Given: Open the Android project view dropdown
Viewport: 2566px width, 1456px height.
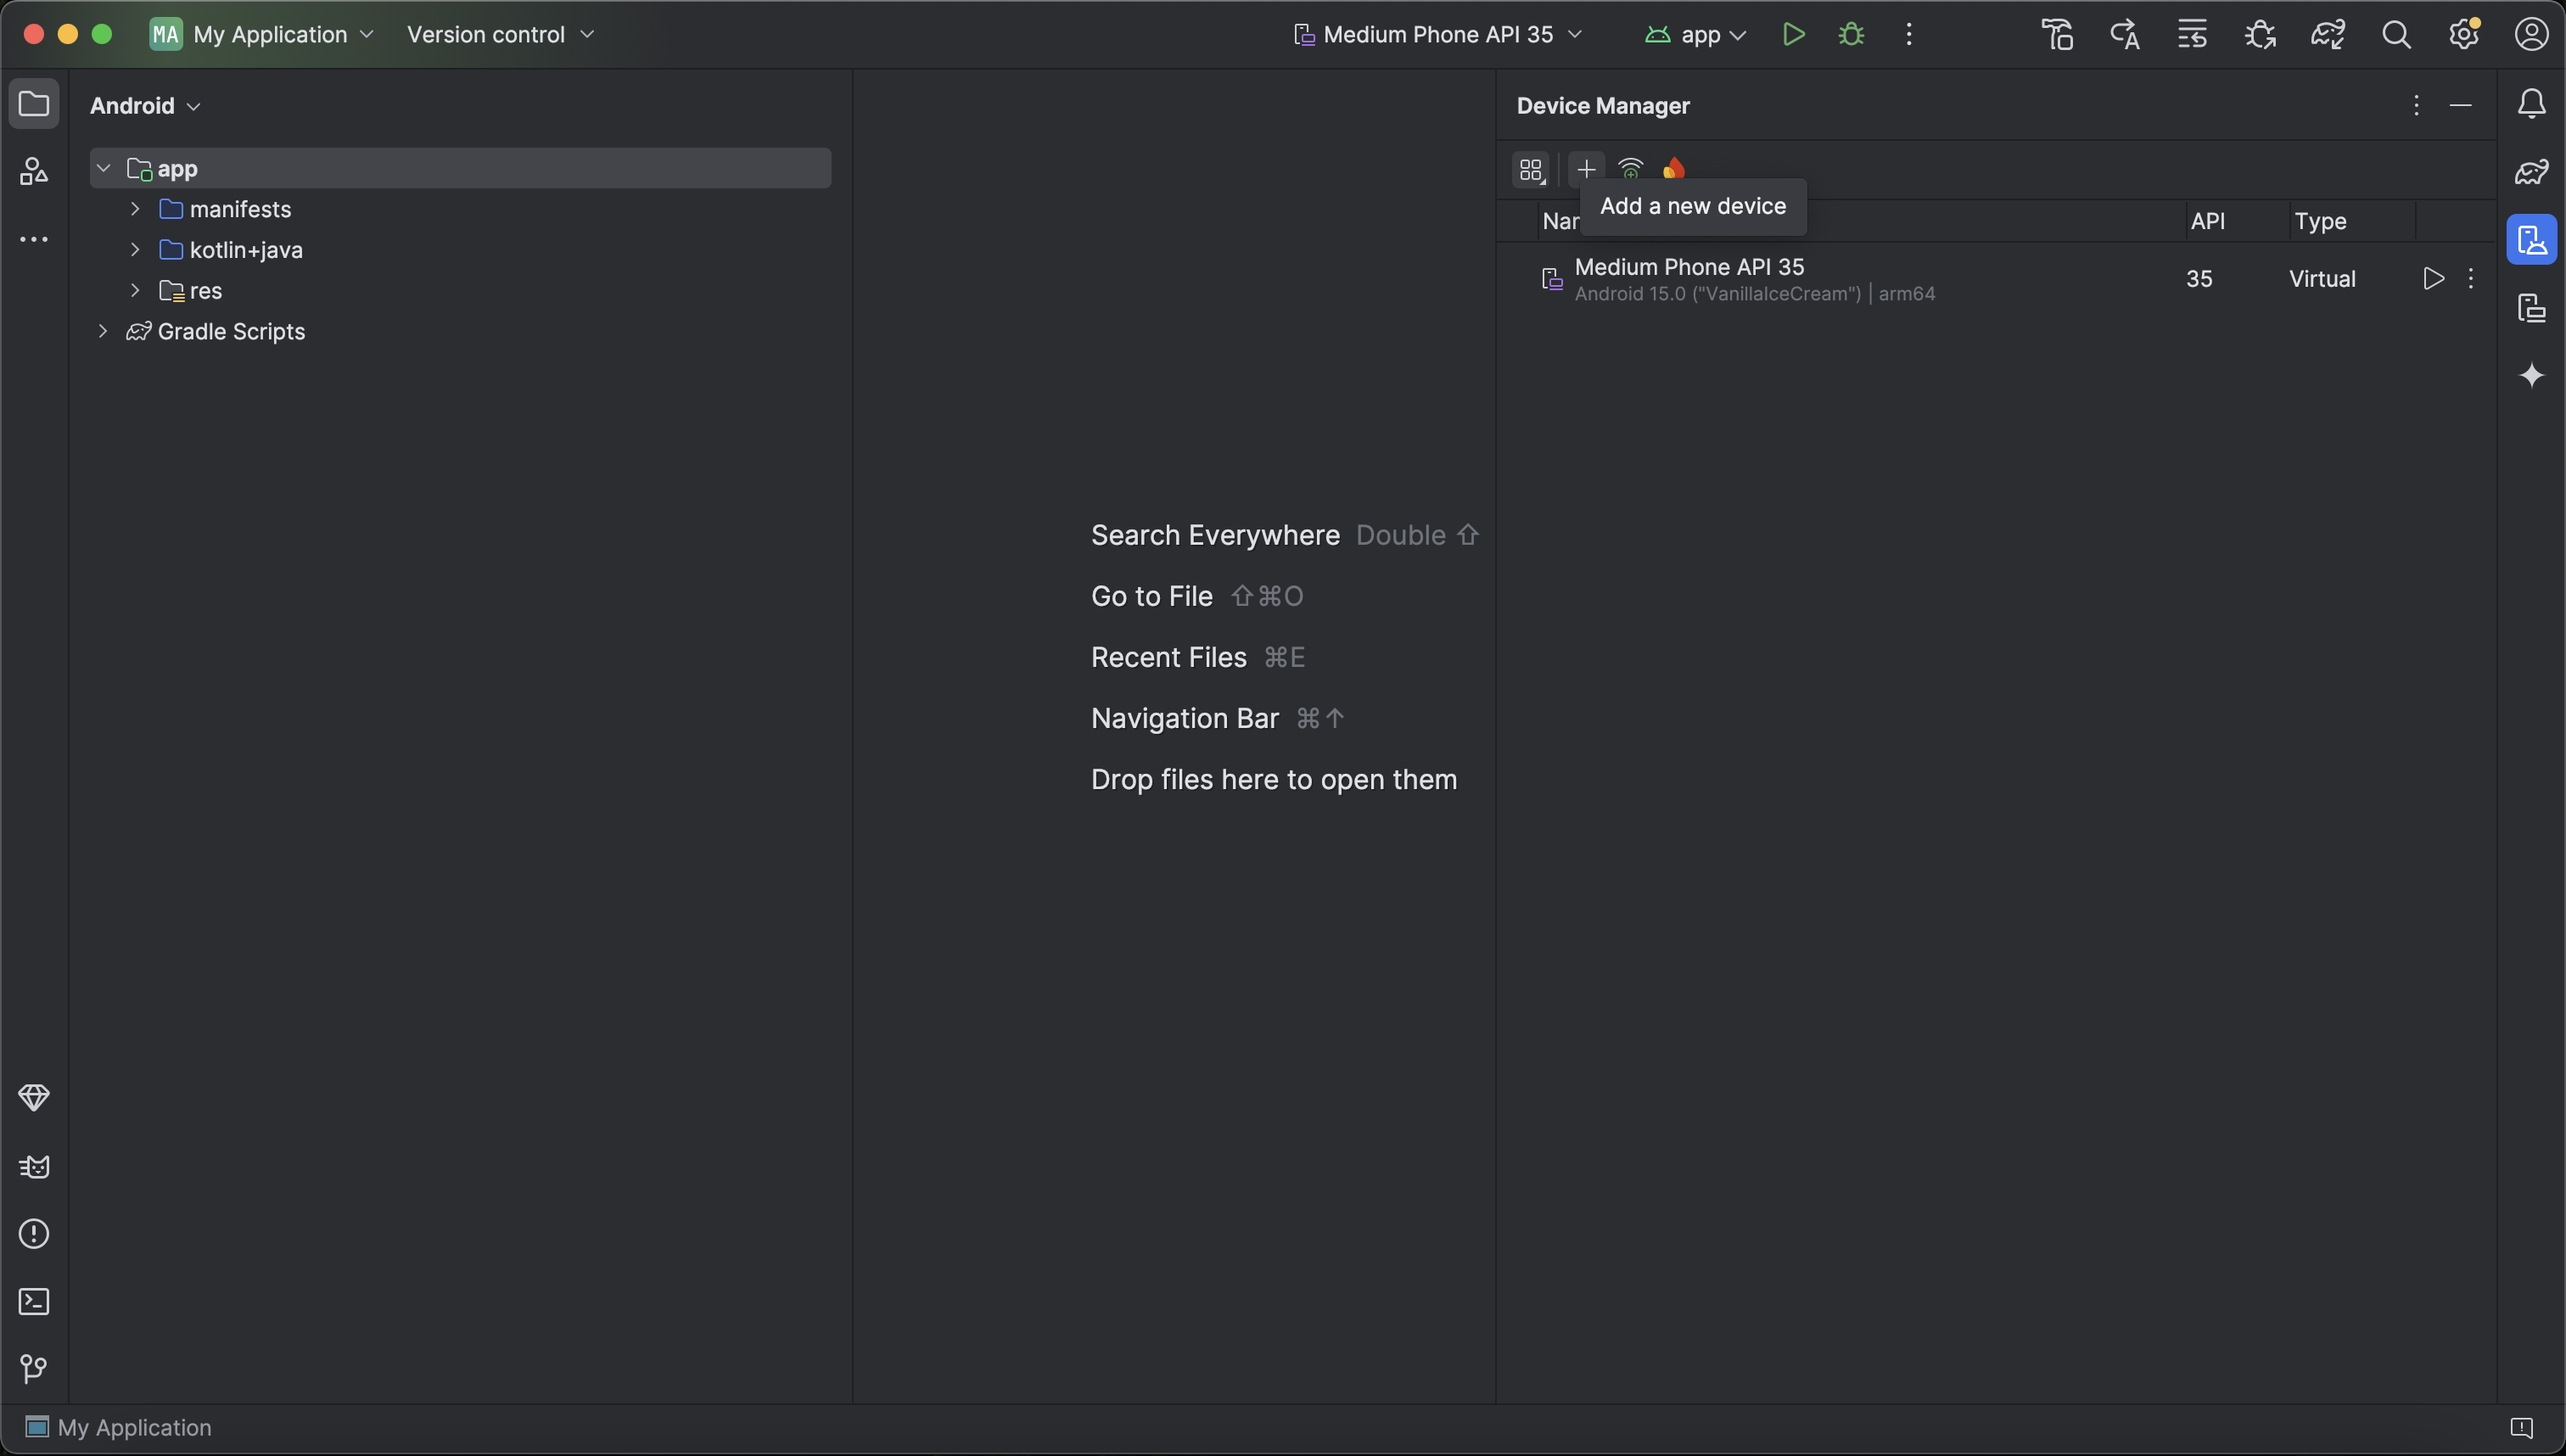Looking at the screenshot, I should pos(145,106).
